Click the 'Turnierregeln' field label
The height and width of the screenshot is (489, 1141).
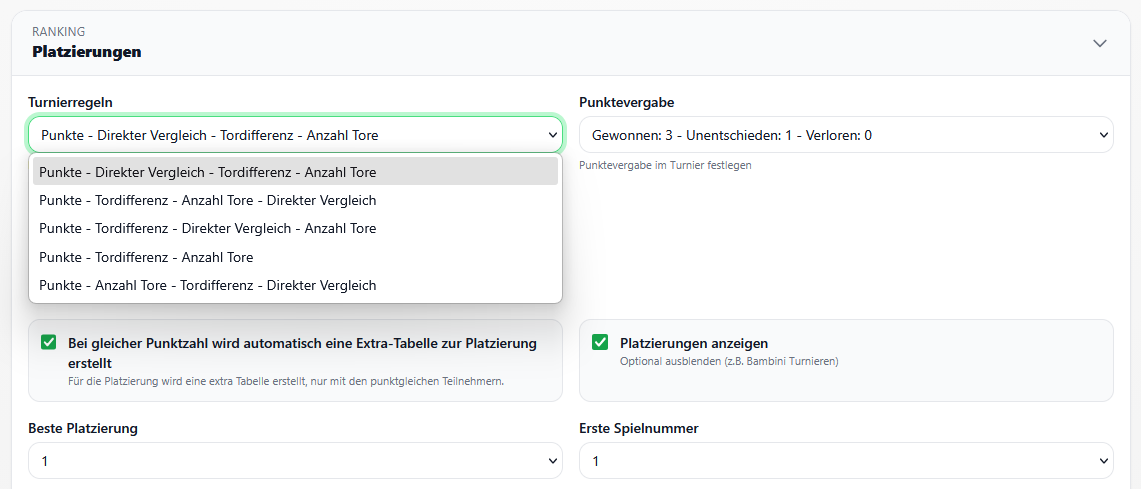pos(70,102)
